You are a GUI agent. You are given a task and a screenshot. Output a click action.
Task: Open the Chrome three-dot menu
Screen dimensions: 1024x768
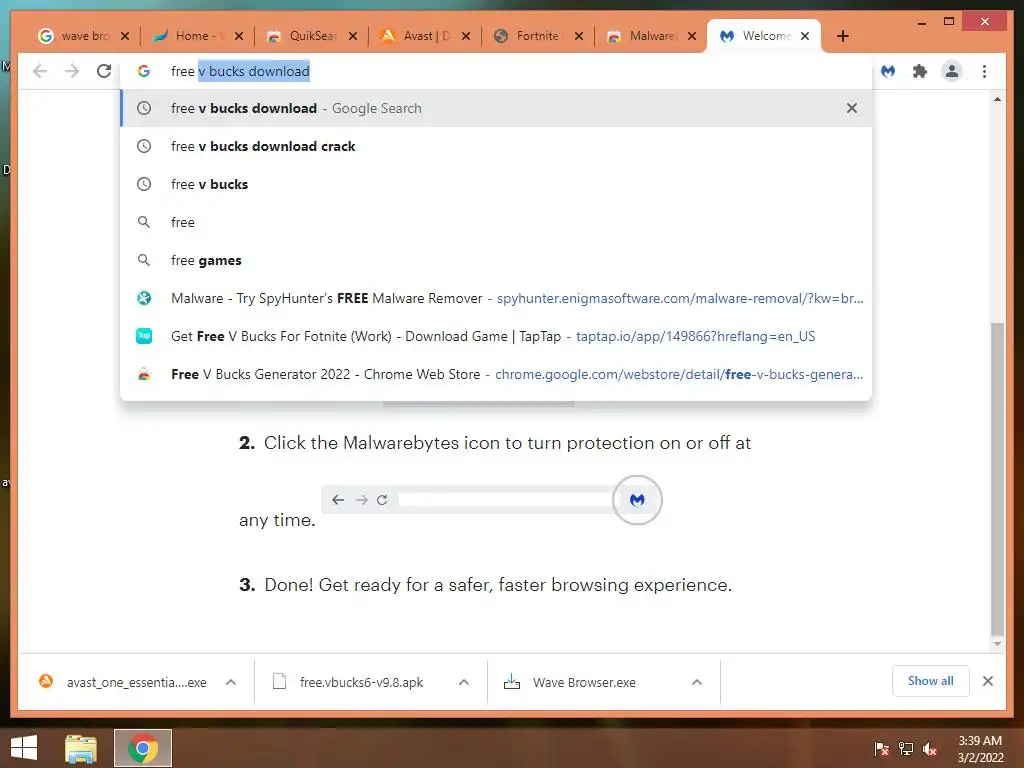point(984,71)
